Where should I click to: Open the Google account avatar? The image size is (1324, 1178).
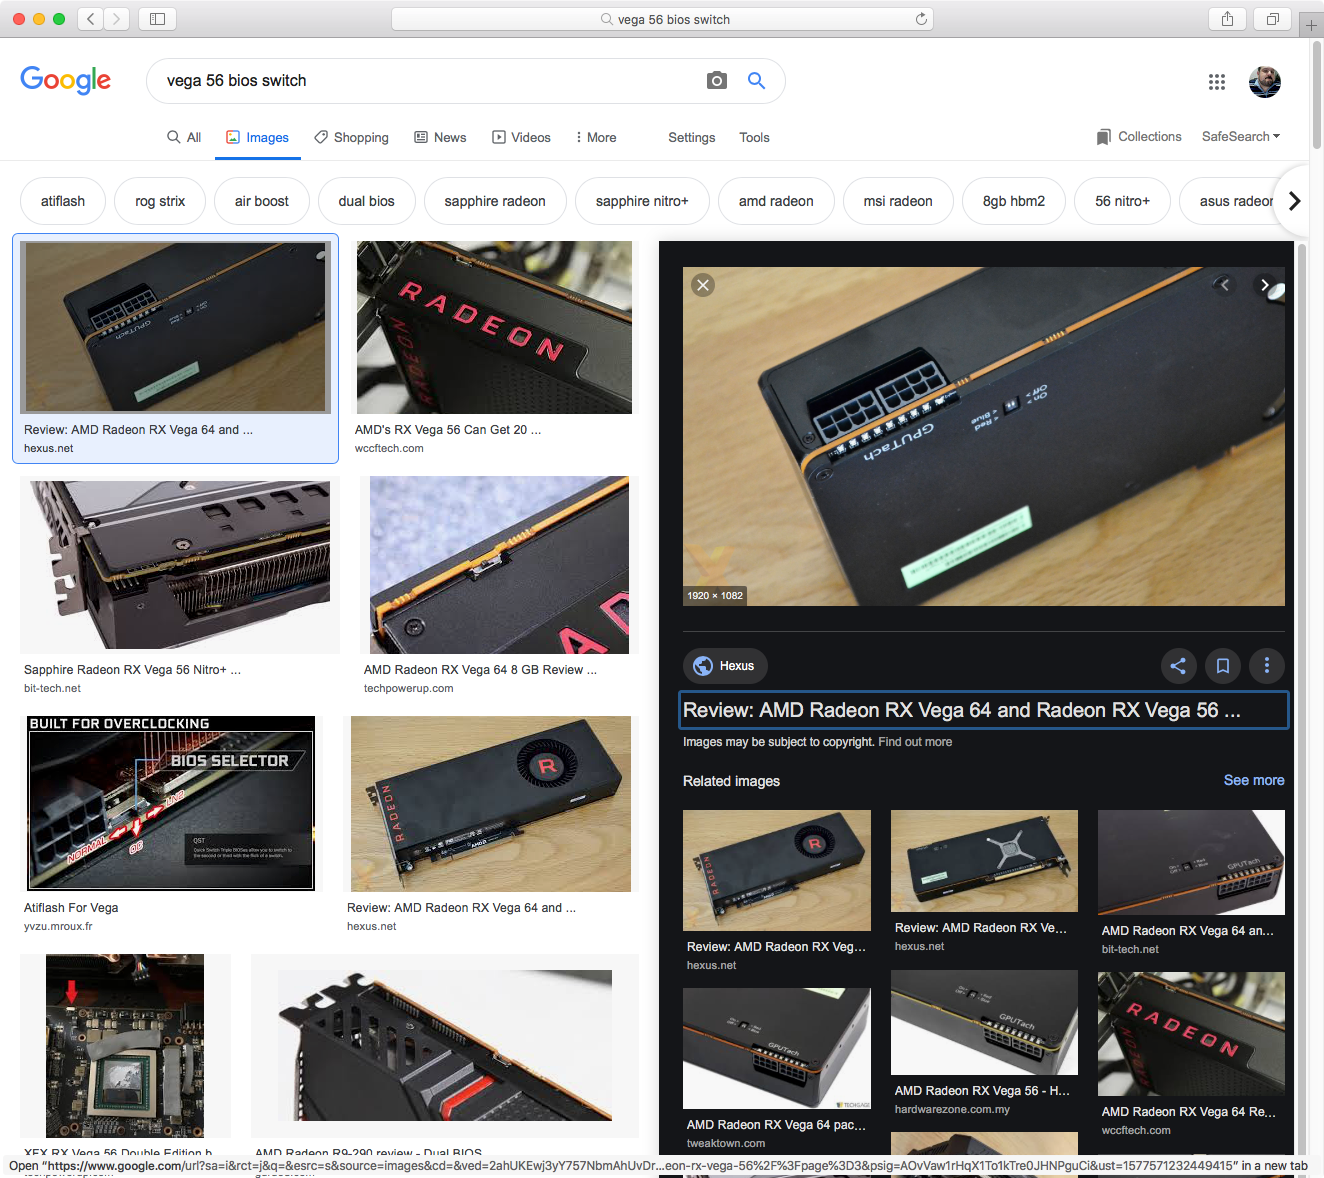[x=1265, y=82]
